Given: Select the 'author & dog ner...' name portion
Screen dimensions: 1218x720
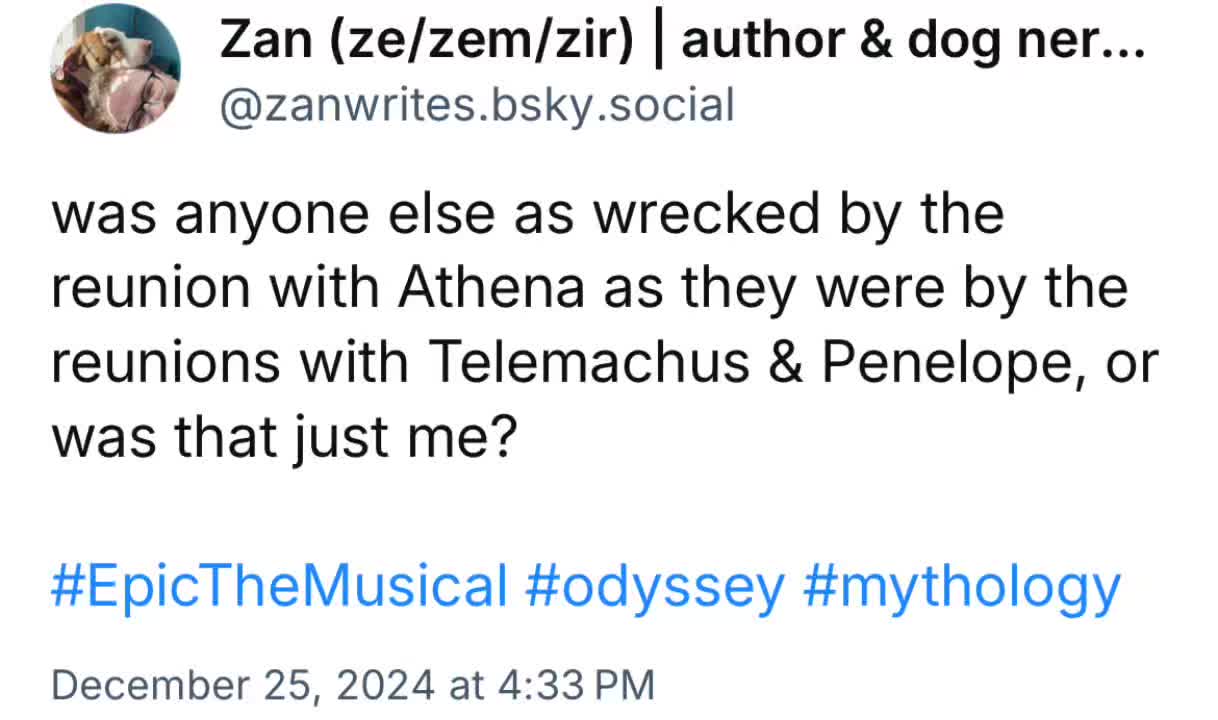Looking at the screenshot, I should tap(912, 43).
